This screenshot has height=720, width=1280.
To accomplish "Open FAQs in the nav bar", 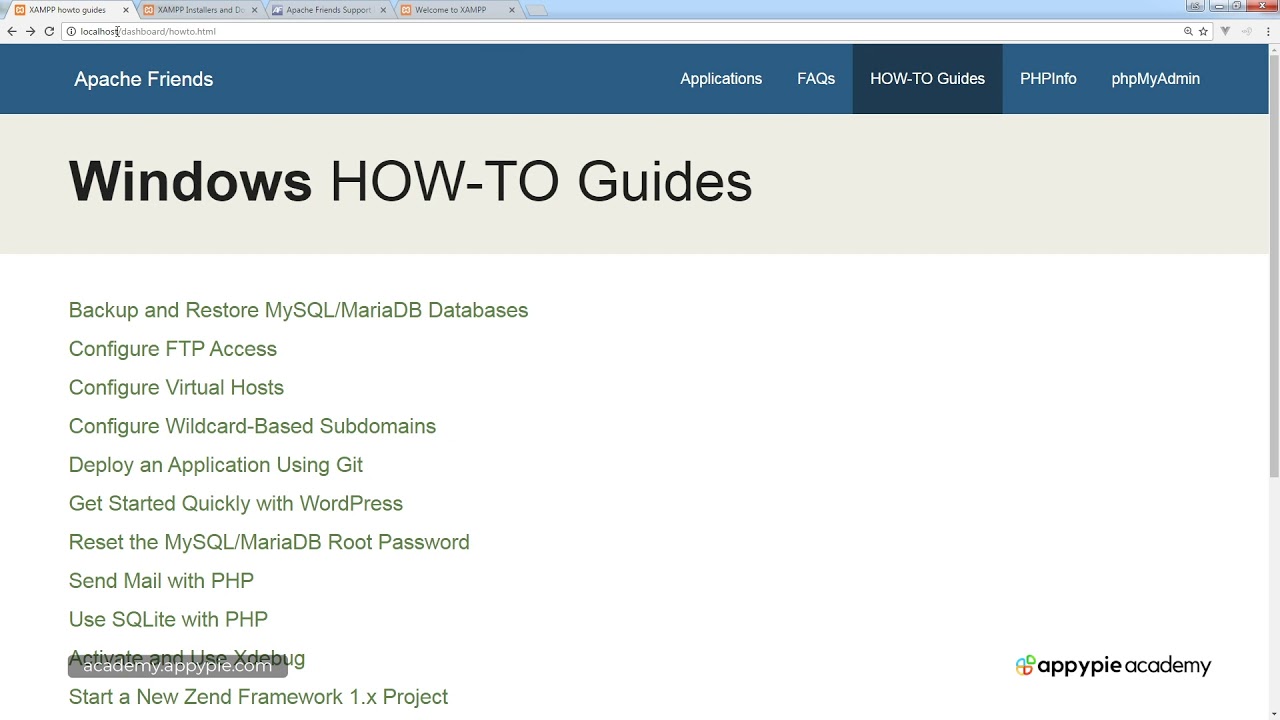I will tap(816, 79).
